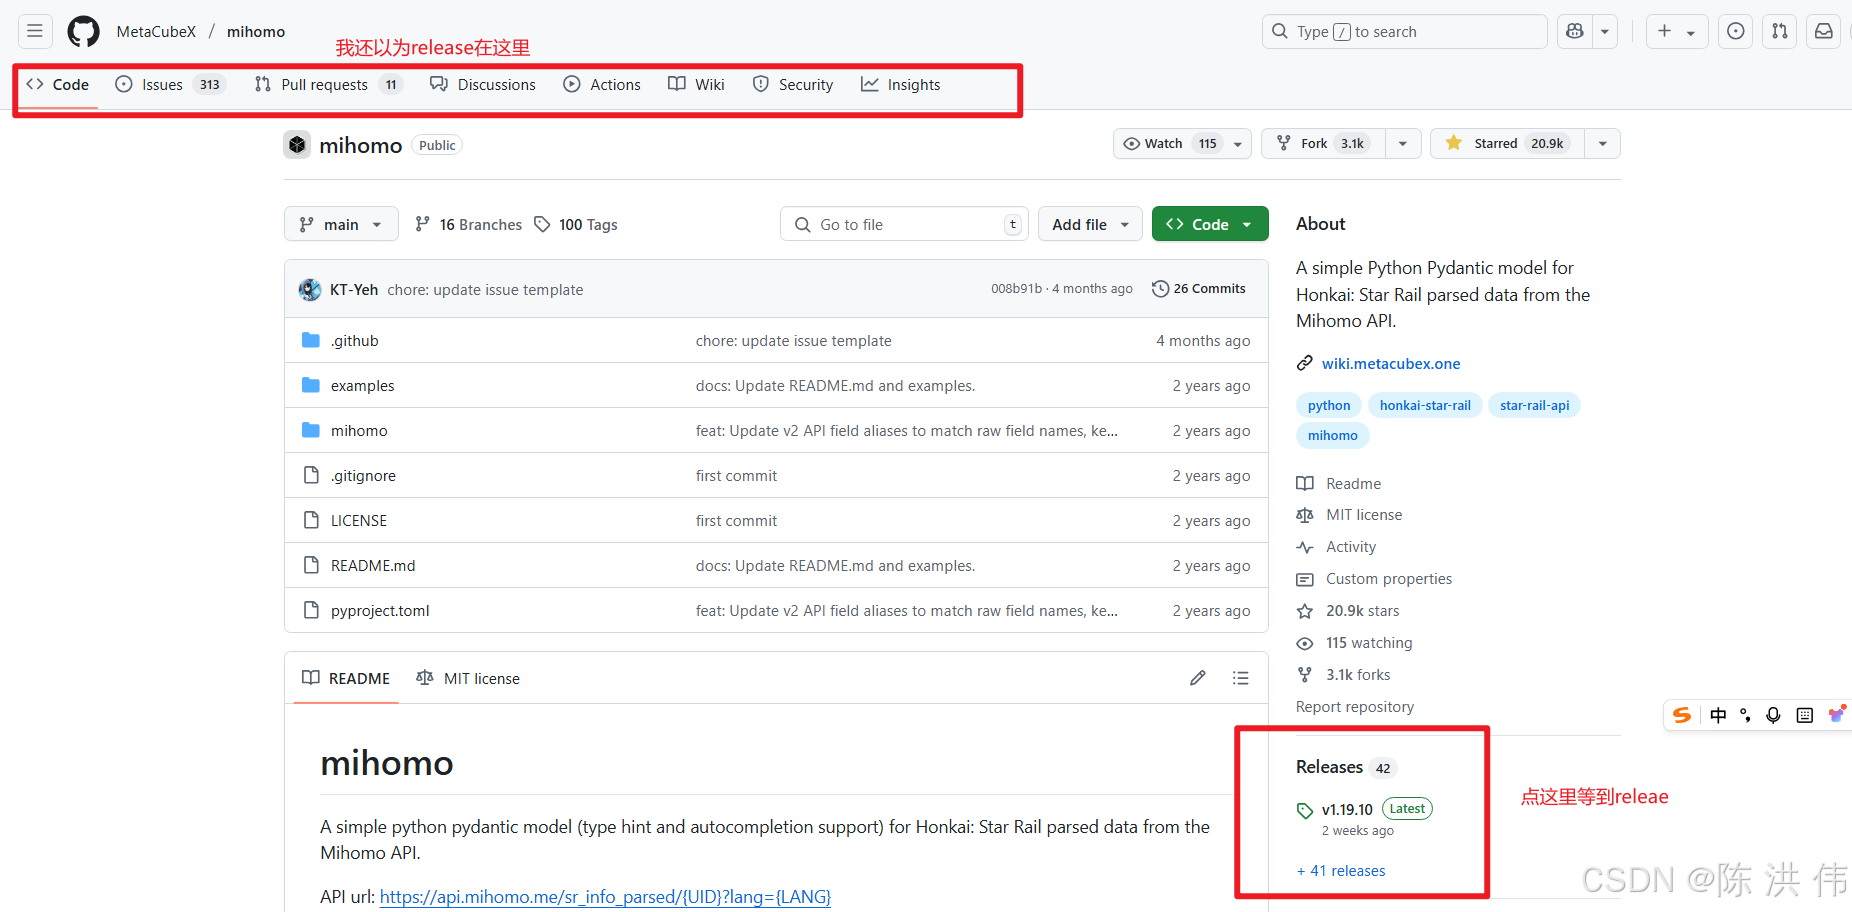This screenshot has height=912, width=1852.
Task: Expand the Copilot dropdown arrow
Action: [1605, 31]
